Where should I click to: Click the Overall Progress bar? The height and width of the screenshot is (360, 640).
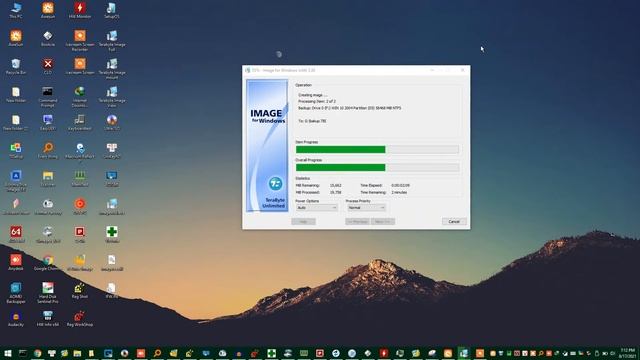point(377,167)
